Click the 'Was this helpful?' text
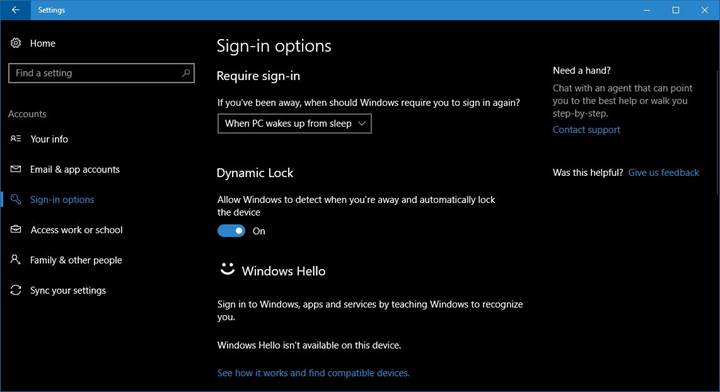This screenshot has height=392, width=720. point(588,173)
